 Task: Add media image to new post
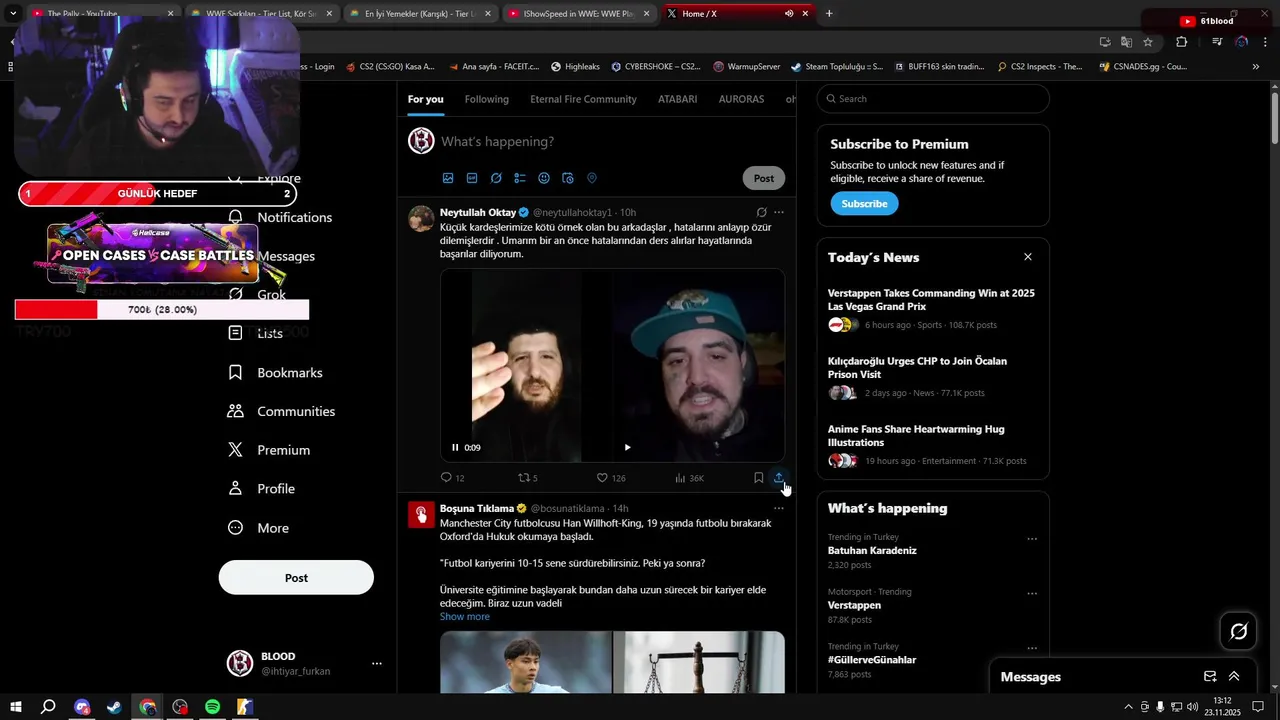coord(448,178)
